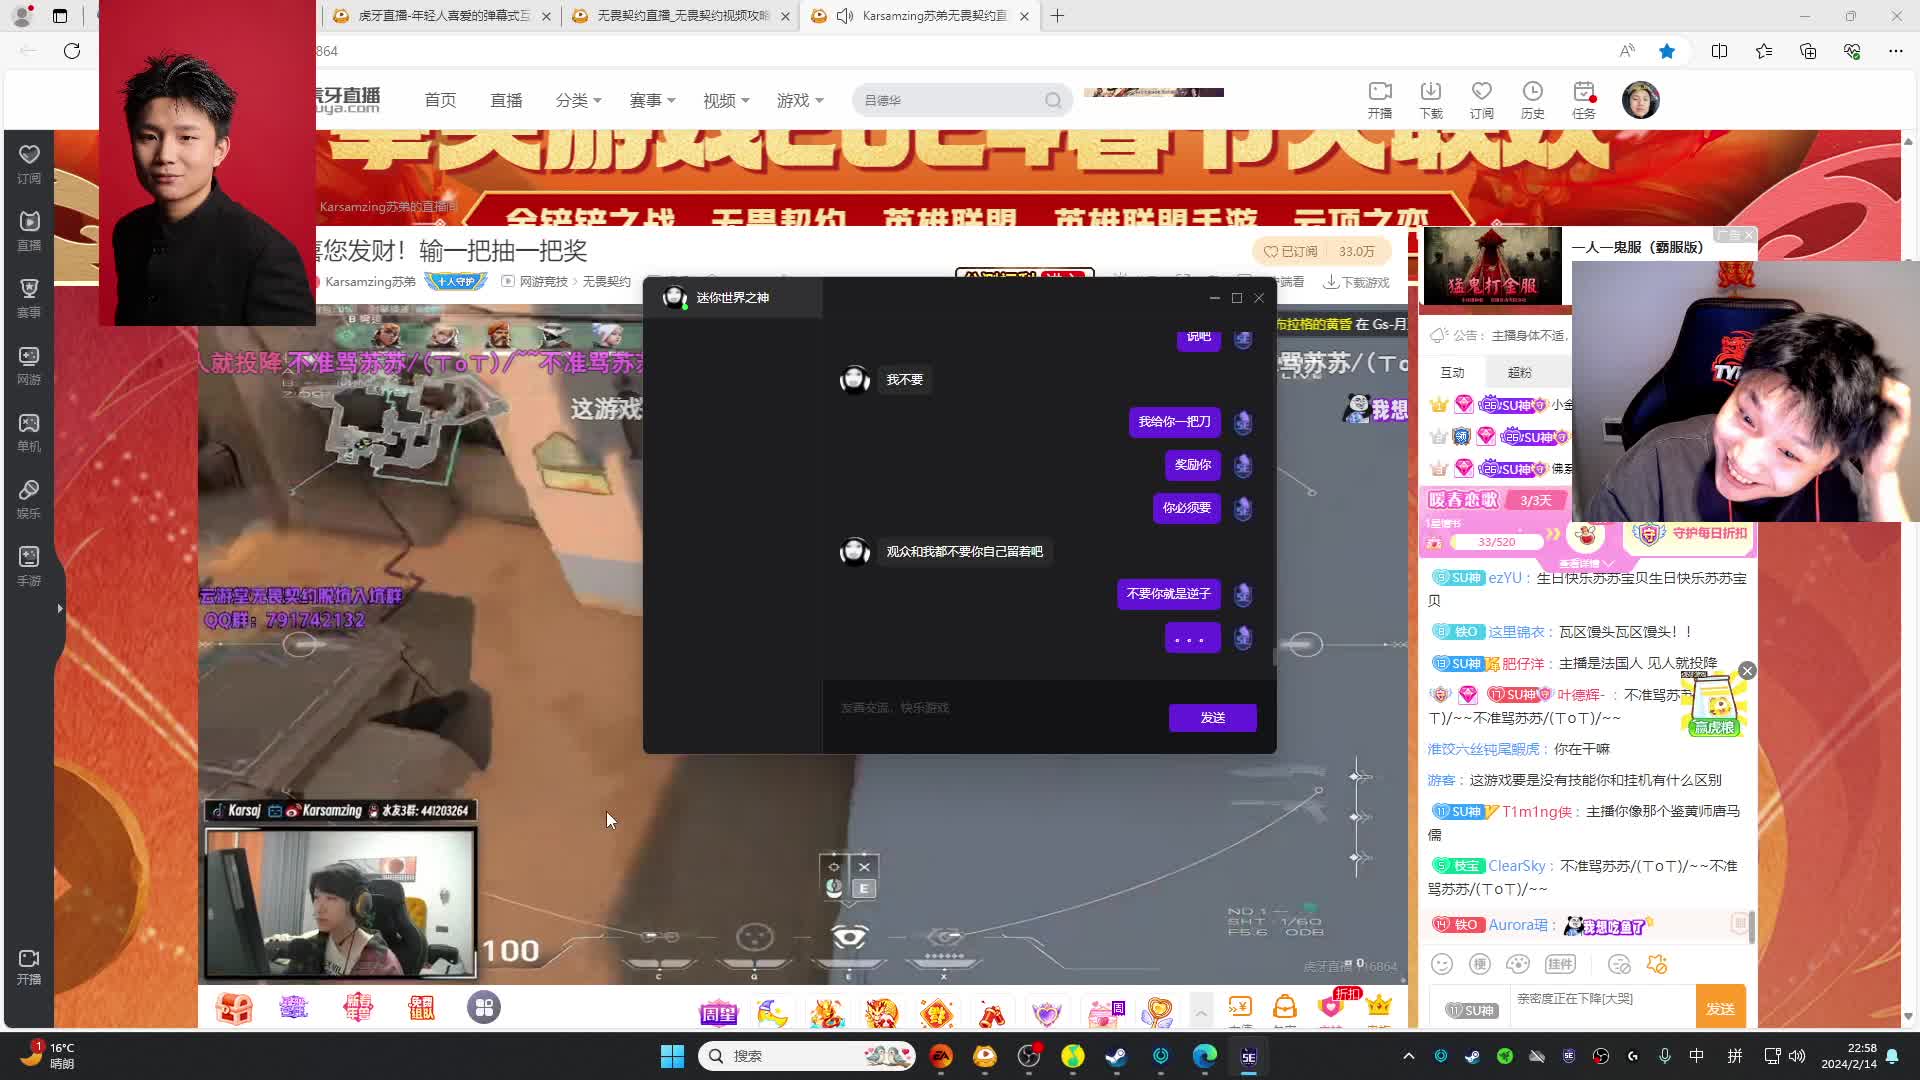Image resolution: width=1920 pixels, height=1080 pixels.
Task: Click the purple 发送 button in chat window
Action: [x=1212, y=717]
